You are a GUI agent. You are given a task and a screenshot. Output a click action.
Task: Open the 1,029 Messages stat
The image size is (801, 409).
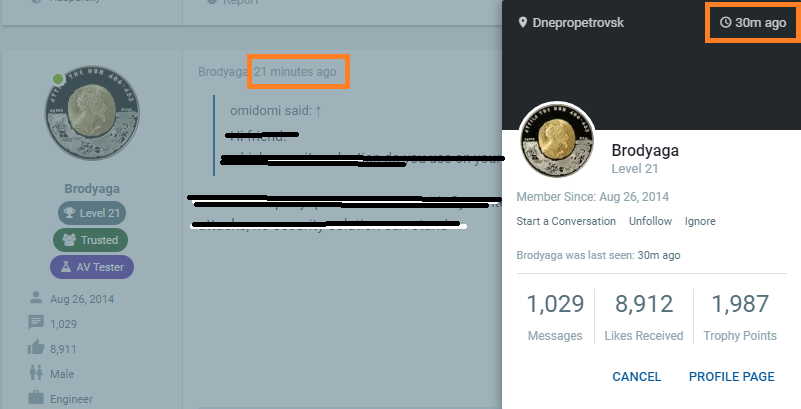(x=555, y=317)
